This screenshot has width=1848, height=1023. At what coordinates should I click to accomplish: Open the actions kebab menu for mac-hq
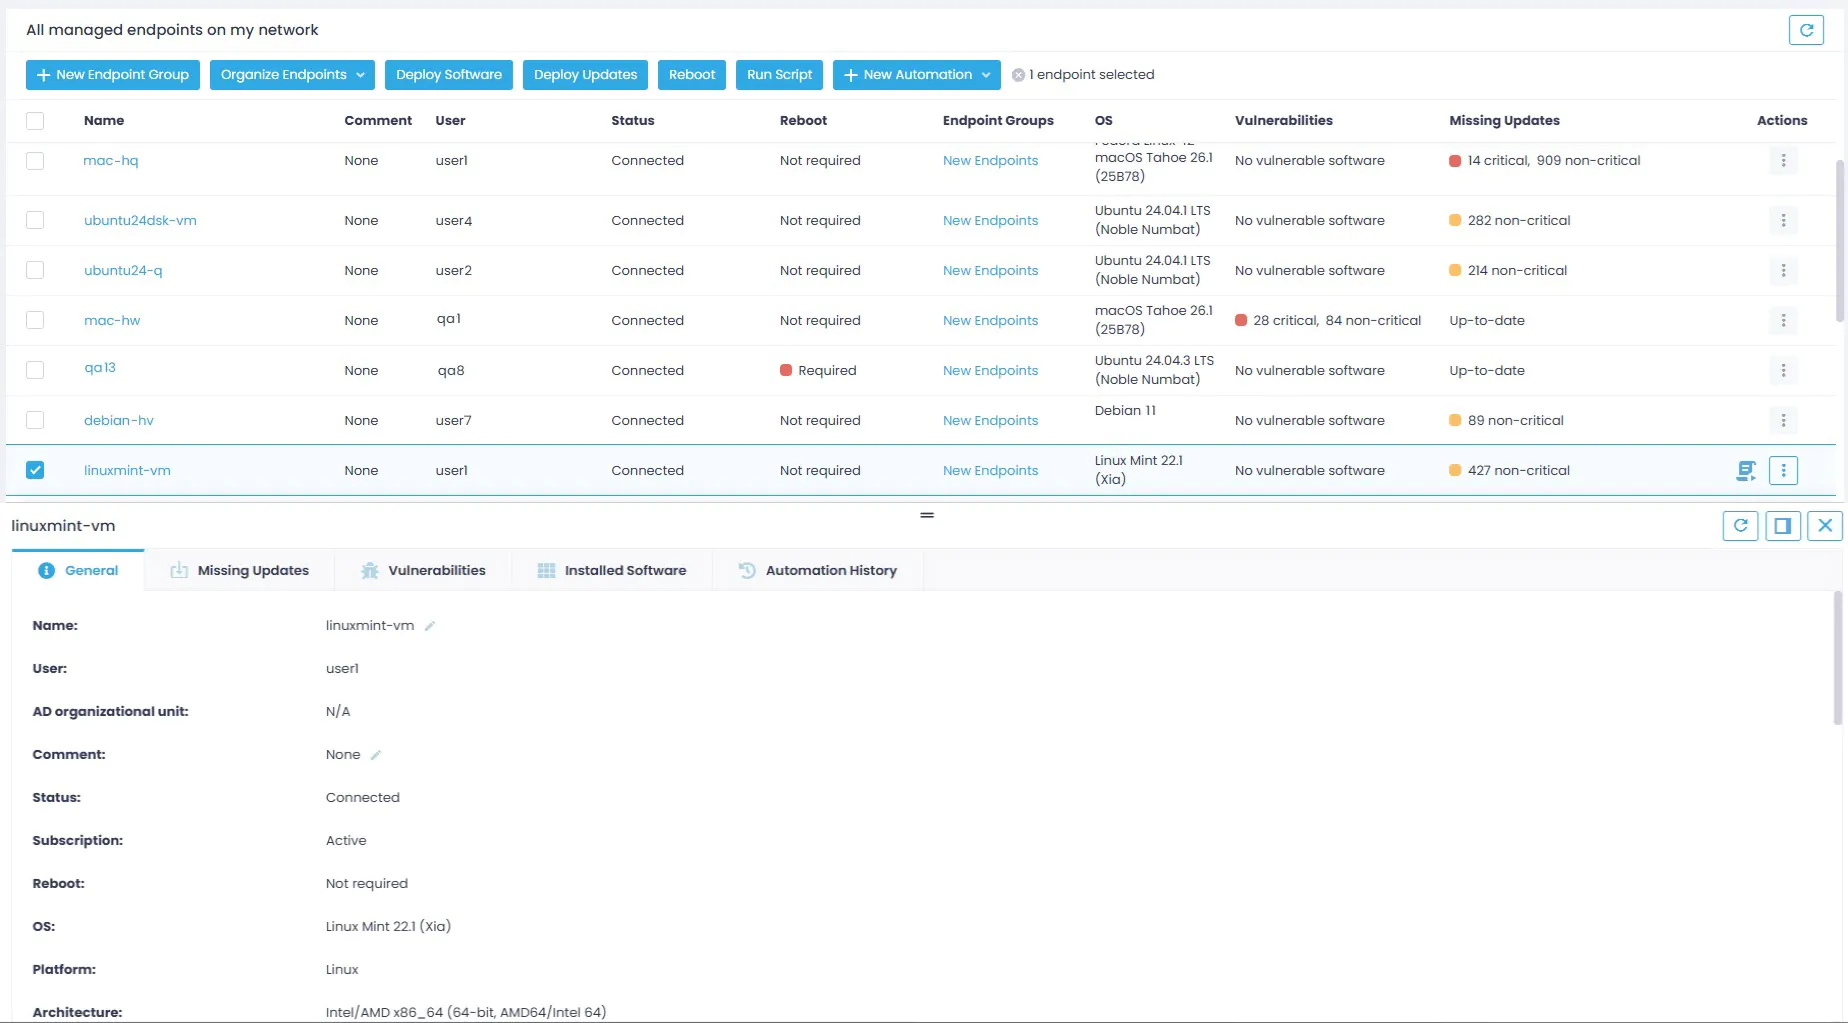pos(1783,160)
